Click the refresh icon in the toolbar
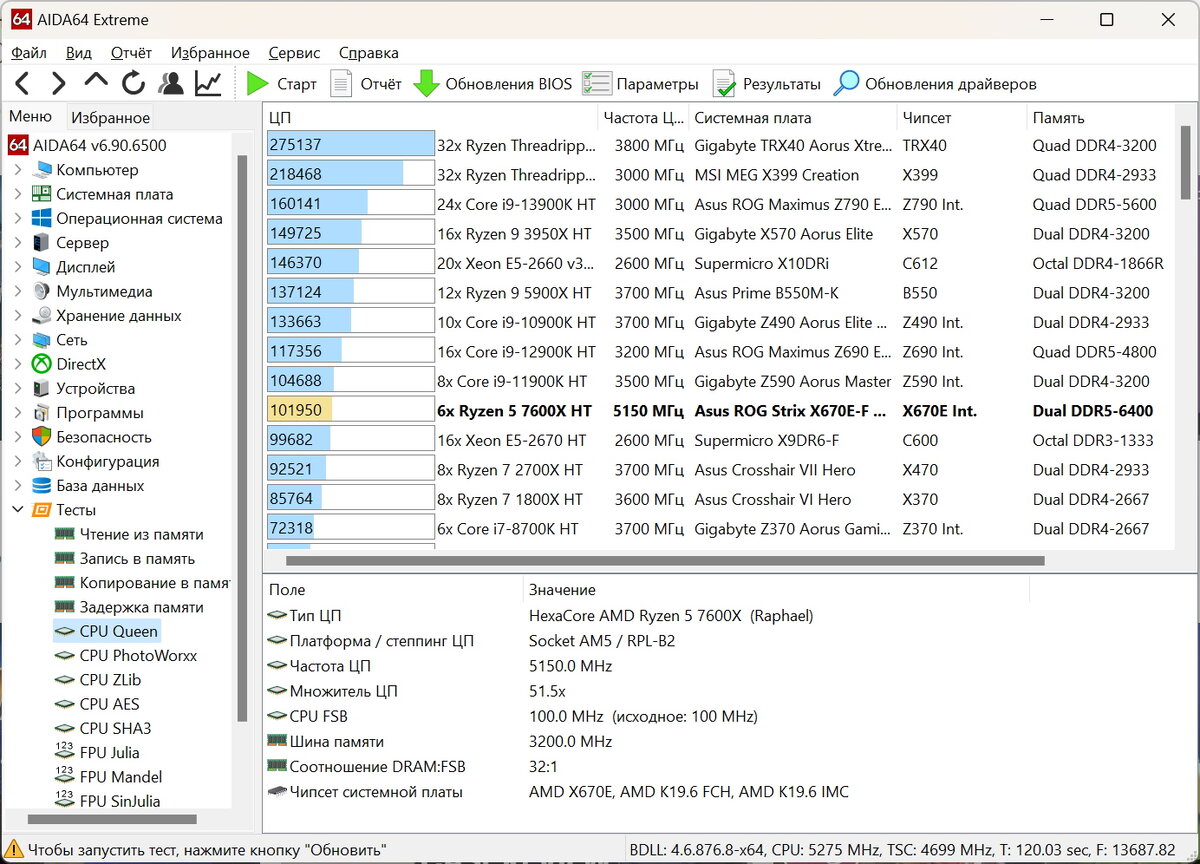 pyautogui.click(x=133, y=83)
